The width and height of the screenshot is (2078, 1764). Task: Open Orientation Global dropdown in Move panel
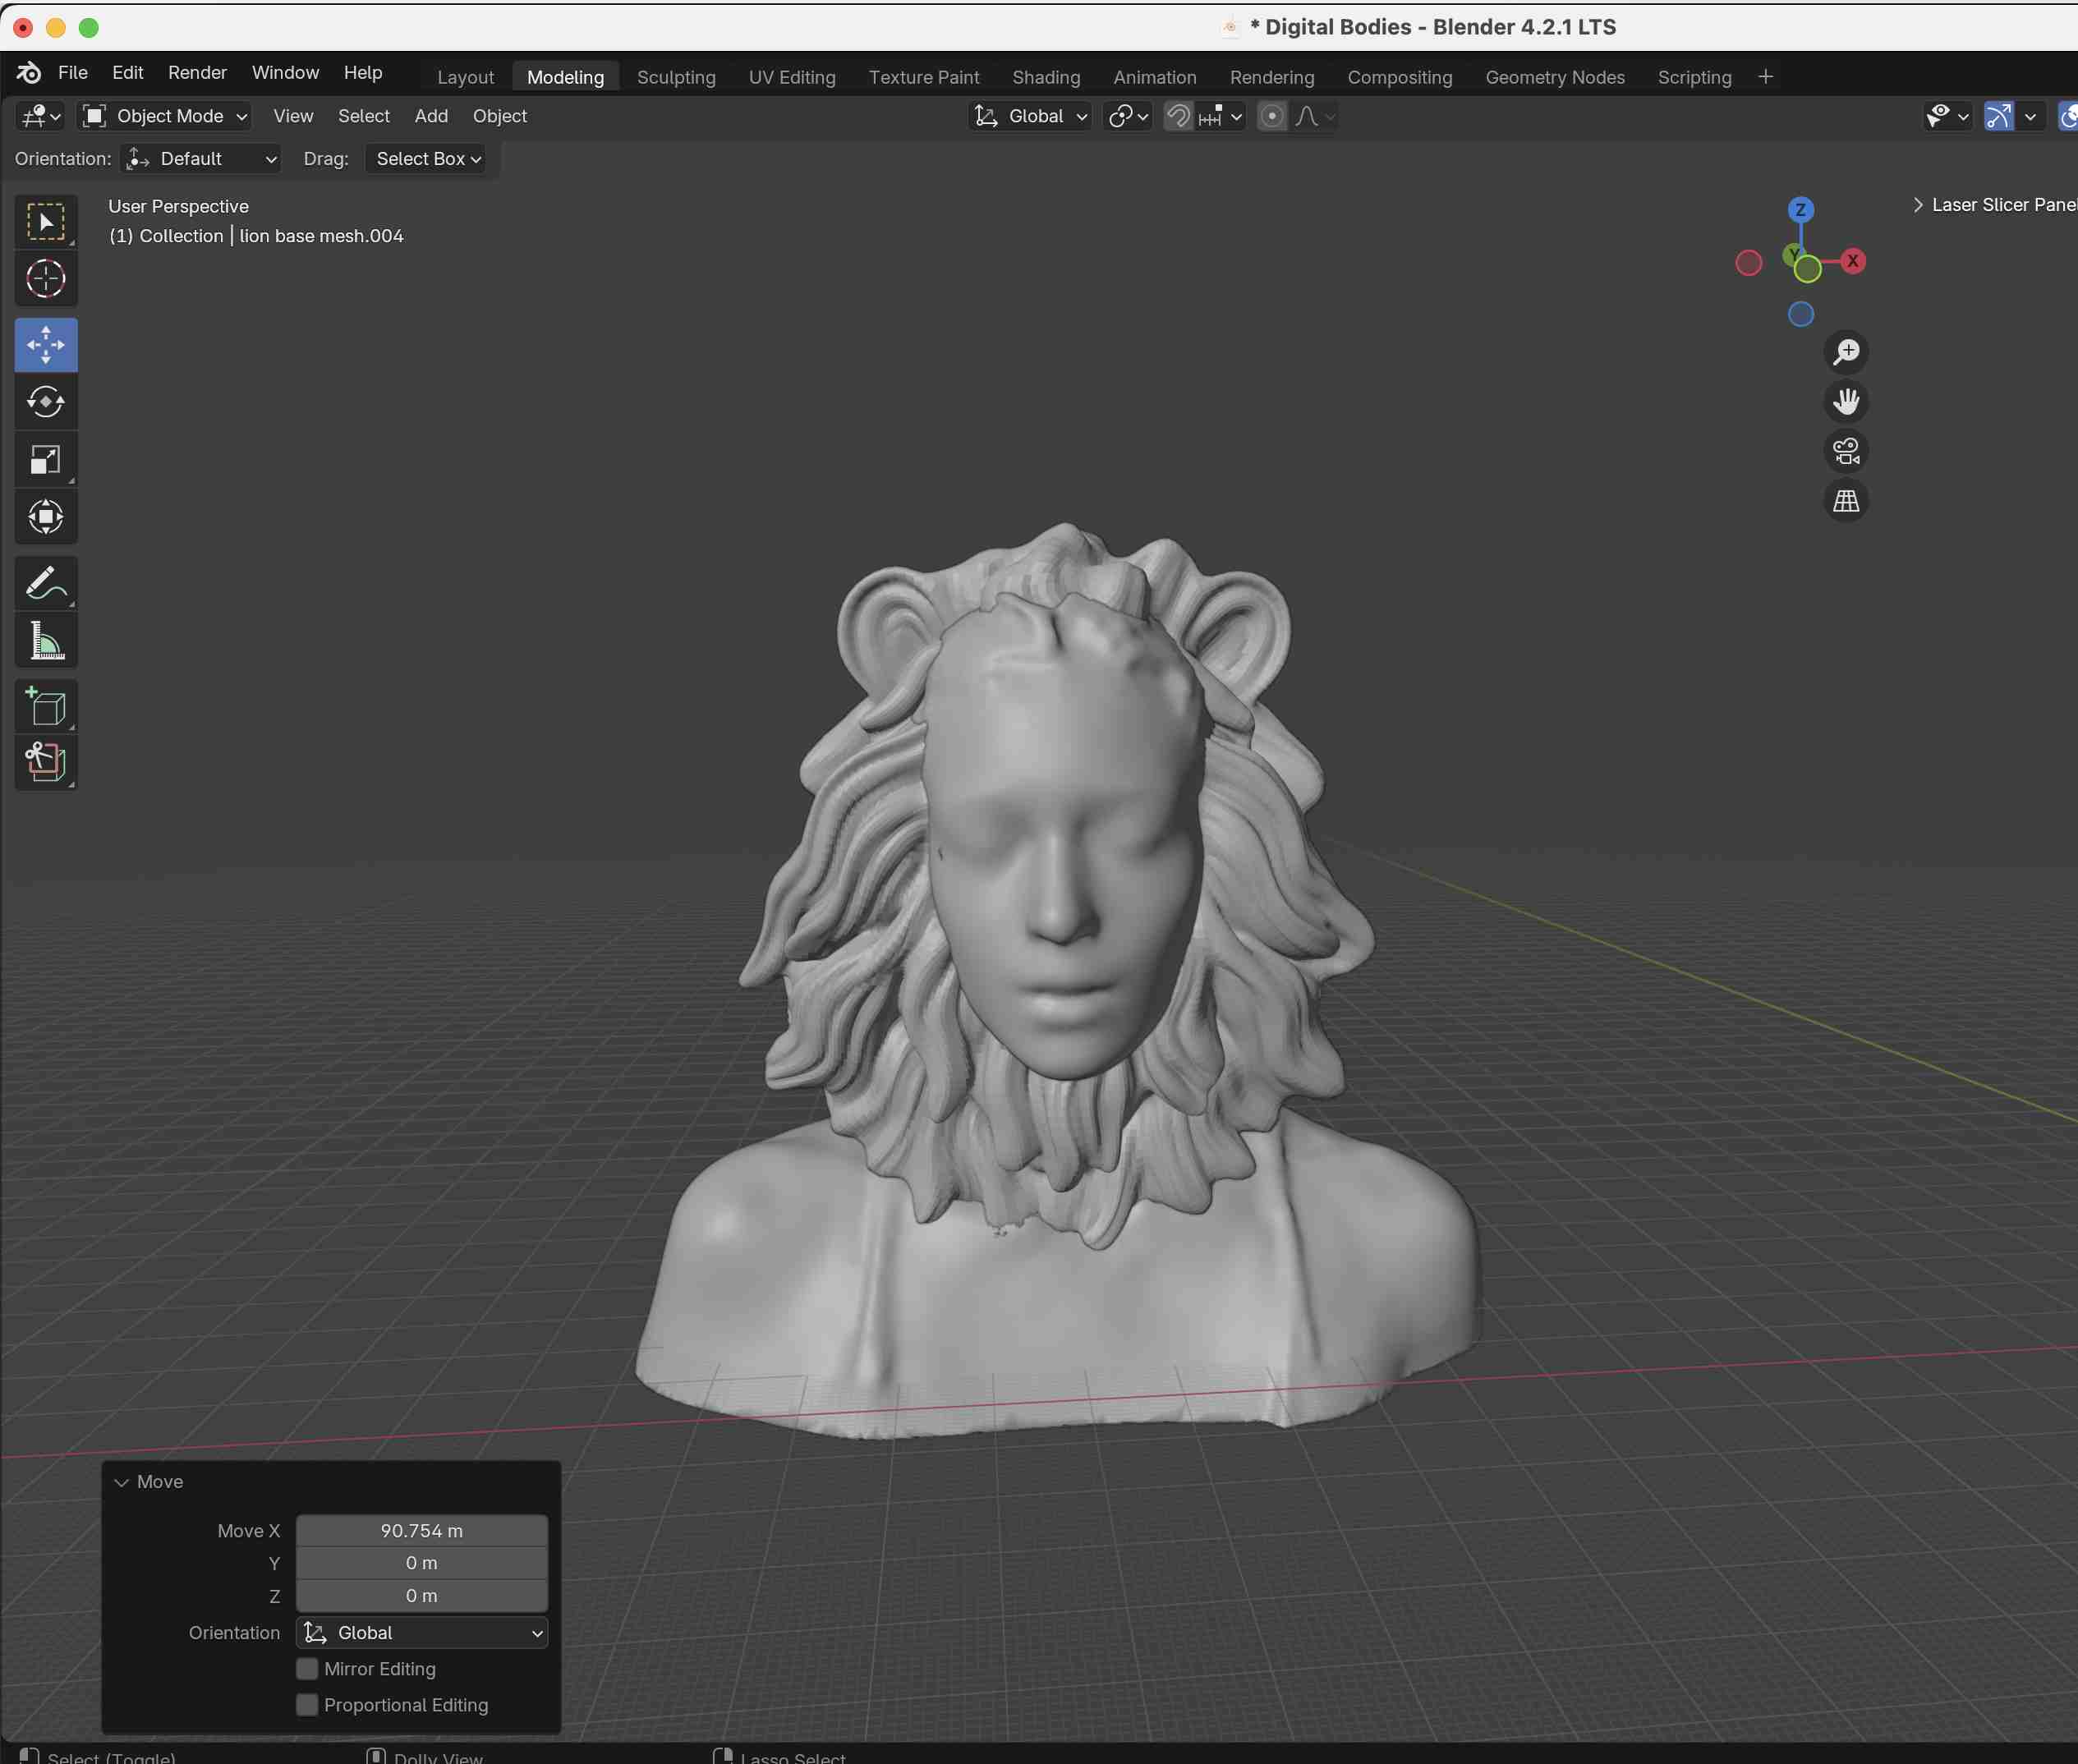[x=422, y=1633]
